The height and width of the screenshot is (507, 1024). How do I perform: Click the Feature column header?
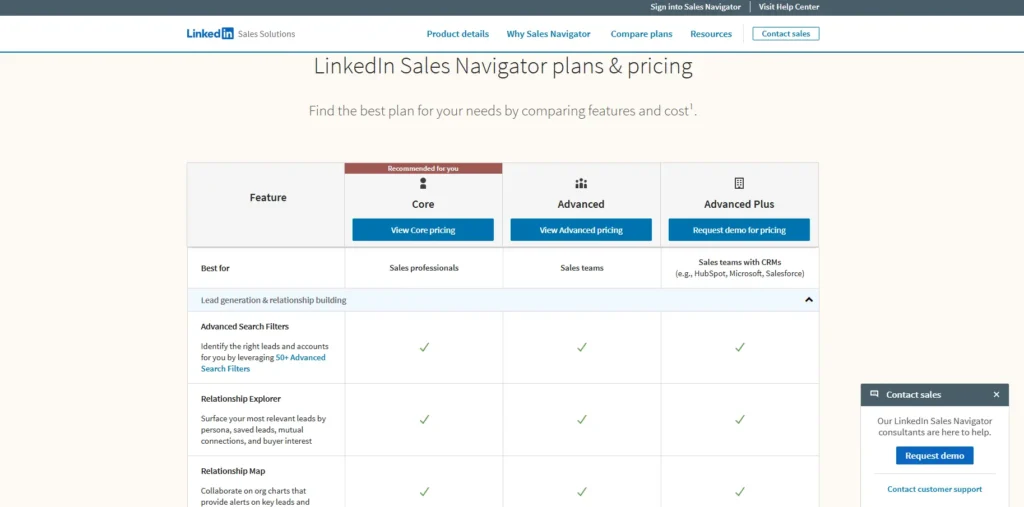click(x=268, y=197)
